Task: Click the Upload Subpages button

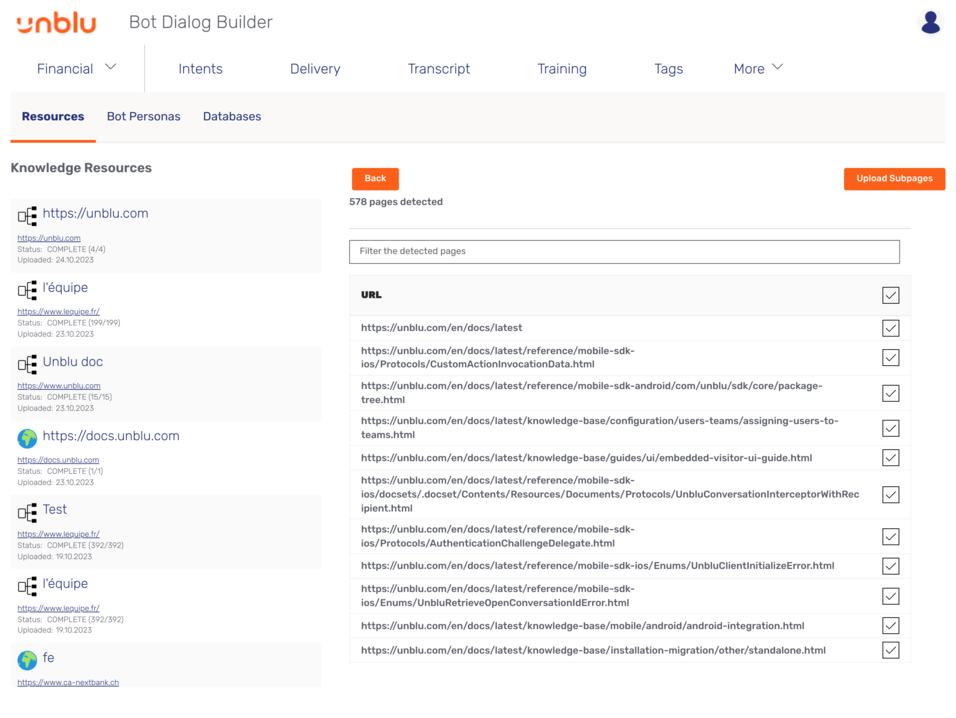Action: pos(893,178)
